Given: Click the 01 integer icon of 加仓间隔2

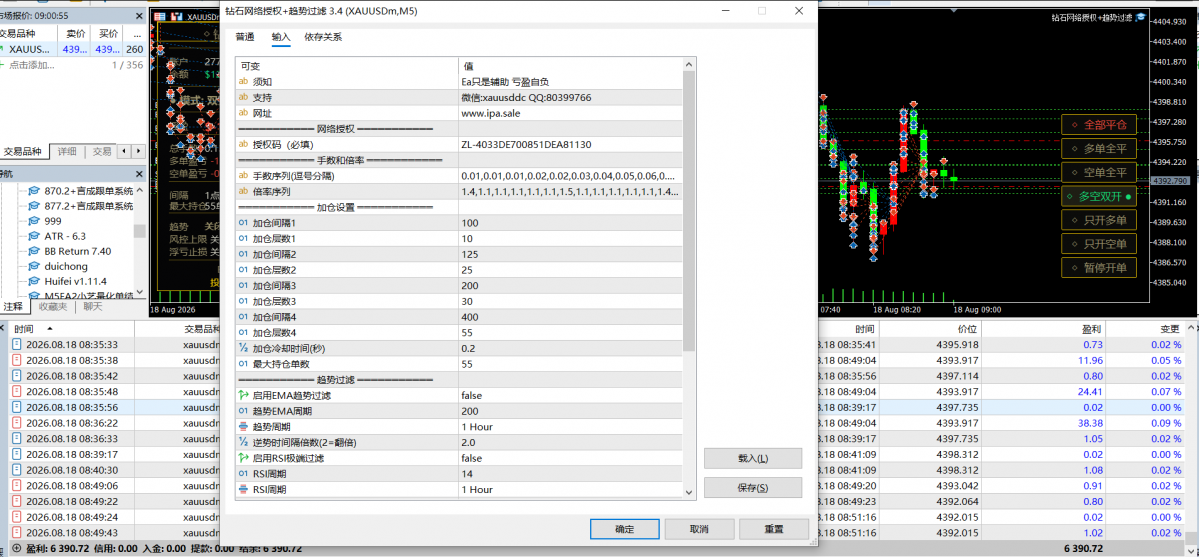Looking at the screenshot, I should (244, 254).
